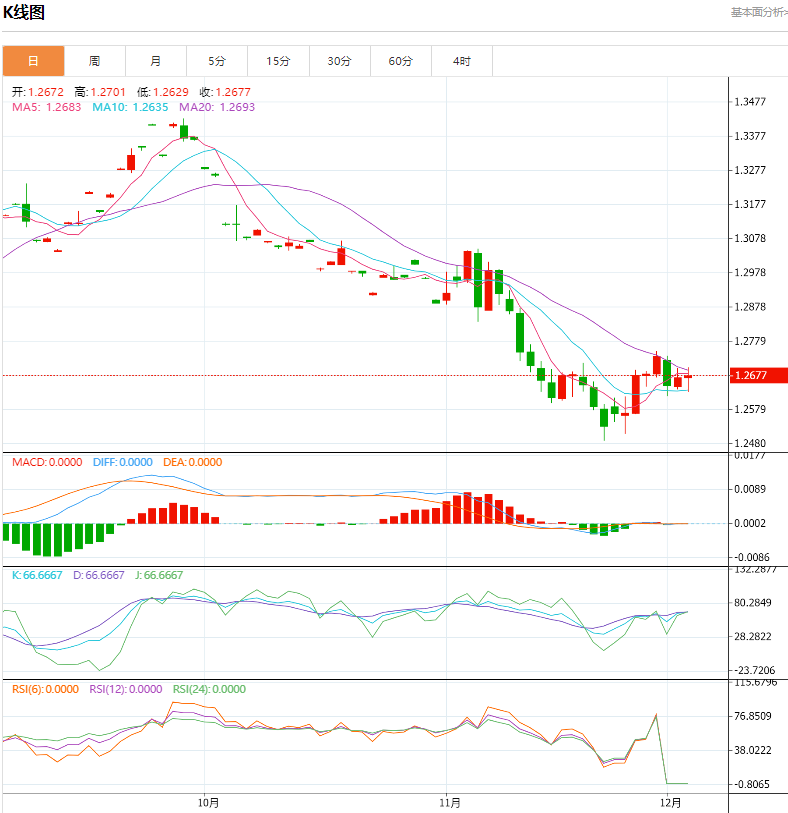Click the 11月 date axis marker
This screenshot has height=813, width=788.
click(x=449, y=803)
